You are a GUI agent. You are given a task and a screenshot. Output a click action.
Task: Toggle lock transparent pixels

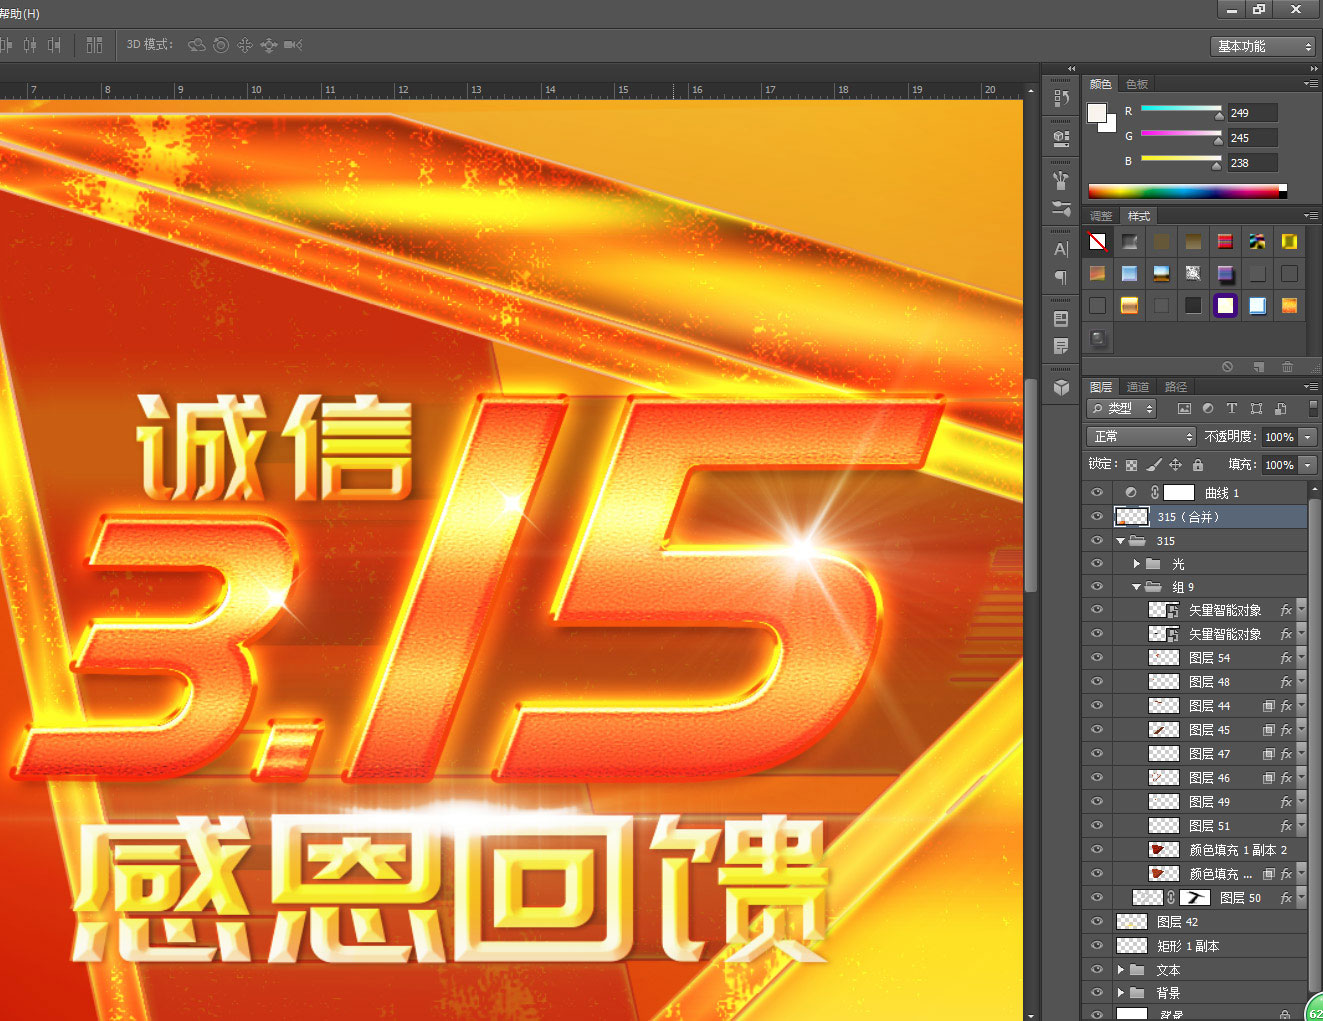1131,465
